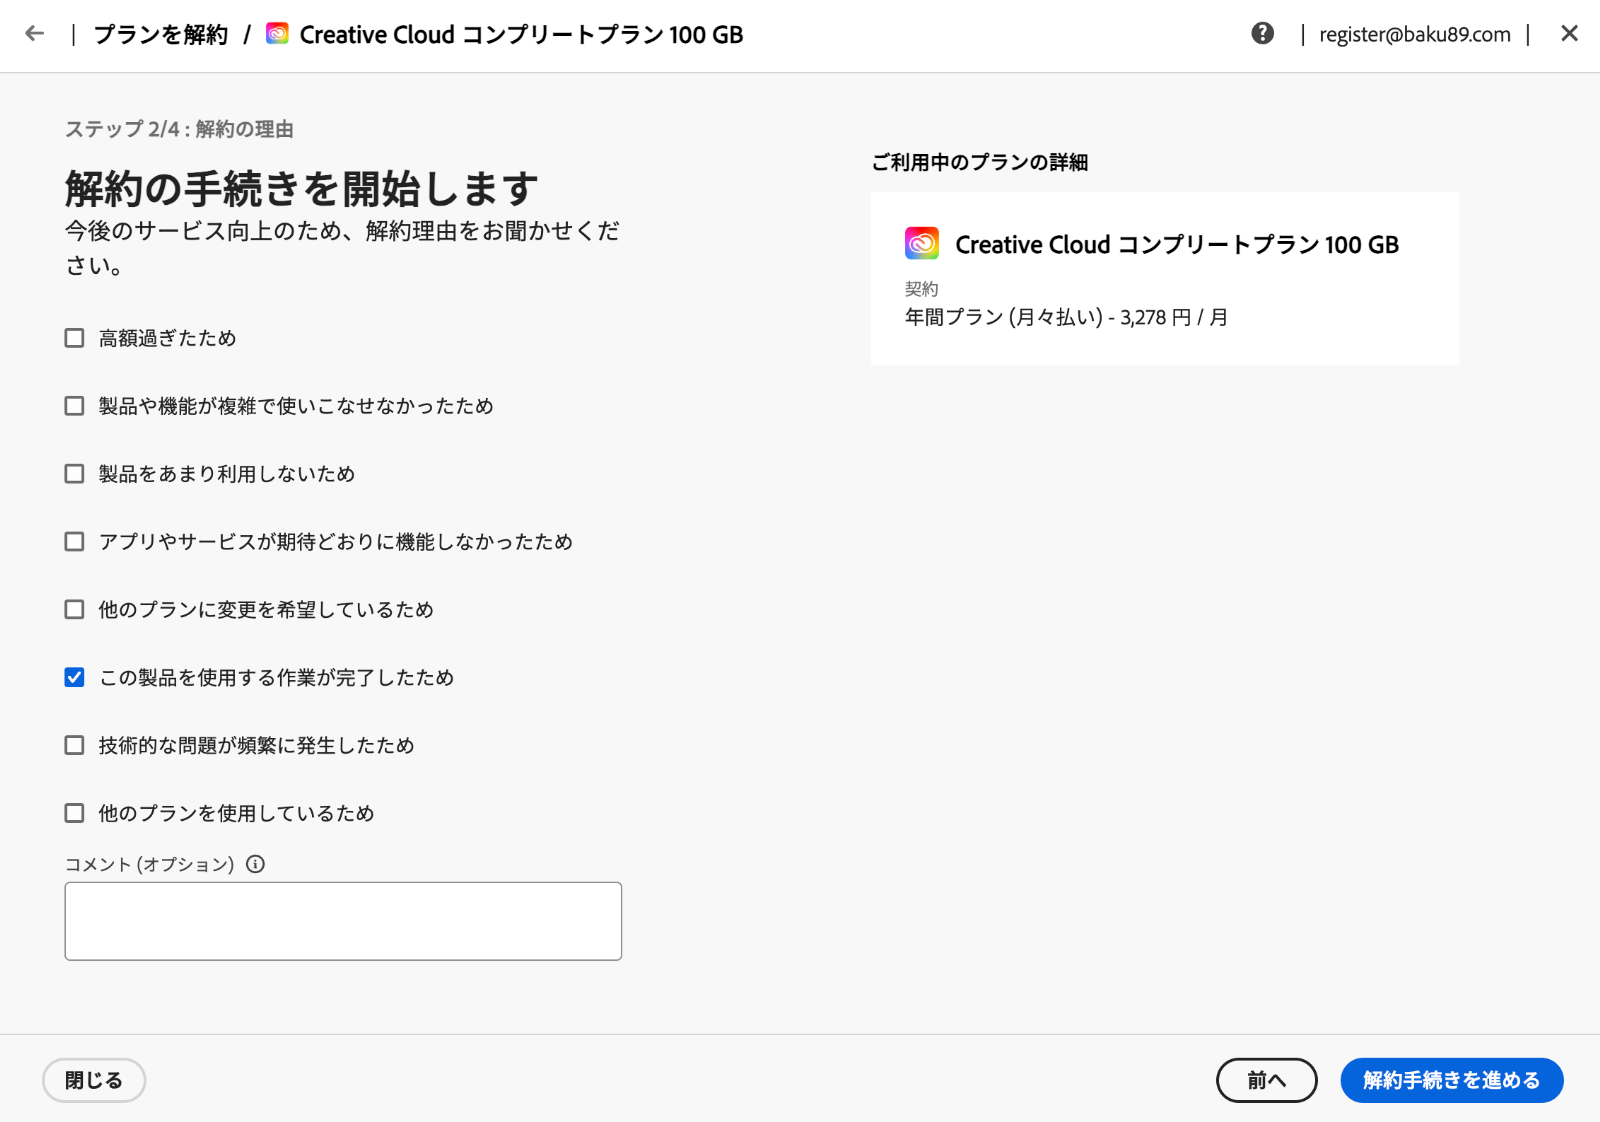1600x1122 pixels.
Task: Click 解約手続きを進める to continue cancellation
Action: [x=1451, y=1080]
